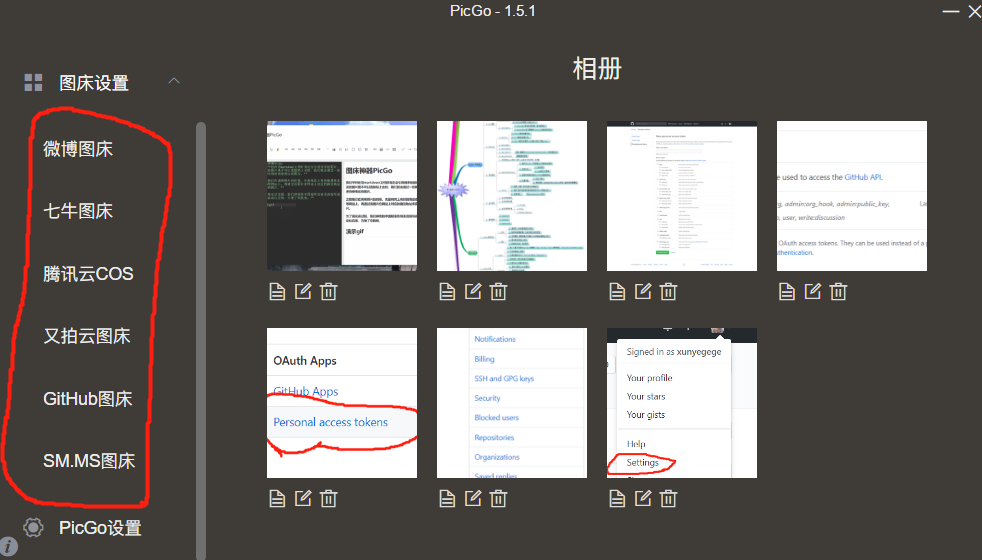Copy link of the token scopes page image
Image resolution: width=982 pixels, height=560 pixels.
click(617, 291)
